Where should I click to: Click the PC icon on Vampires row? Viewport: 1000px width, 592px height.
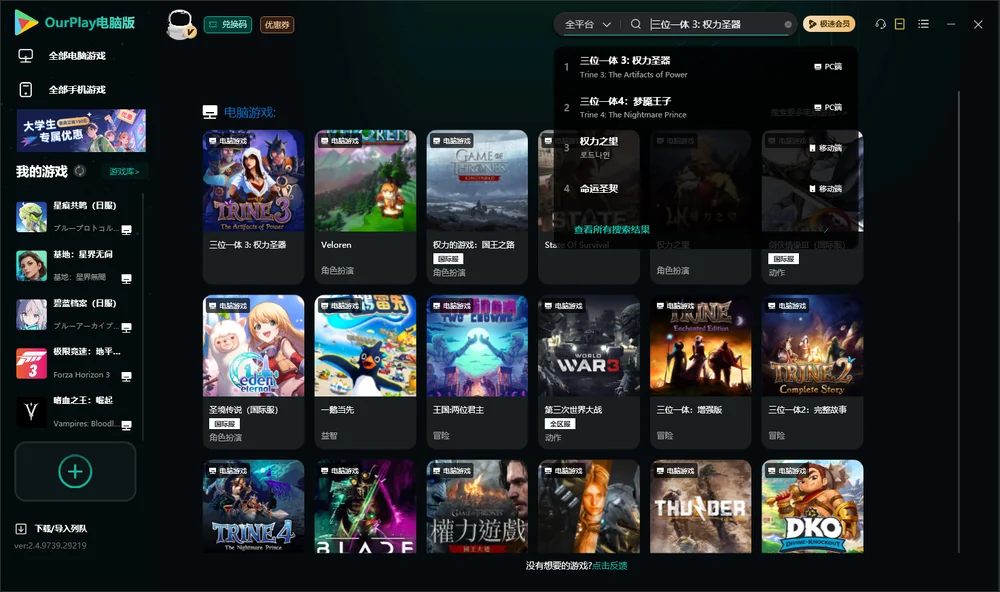tap(126, 426)
